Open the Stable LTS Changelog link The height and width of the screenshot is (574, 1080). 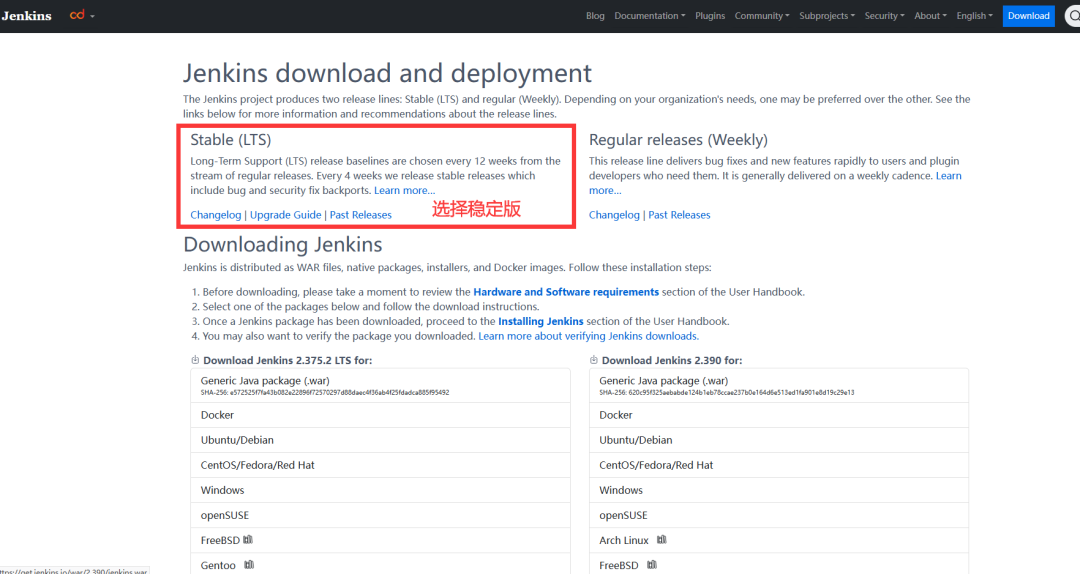216,215
